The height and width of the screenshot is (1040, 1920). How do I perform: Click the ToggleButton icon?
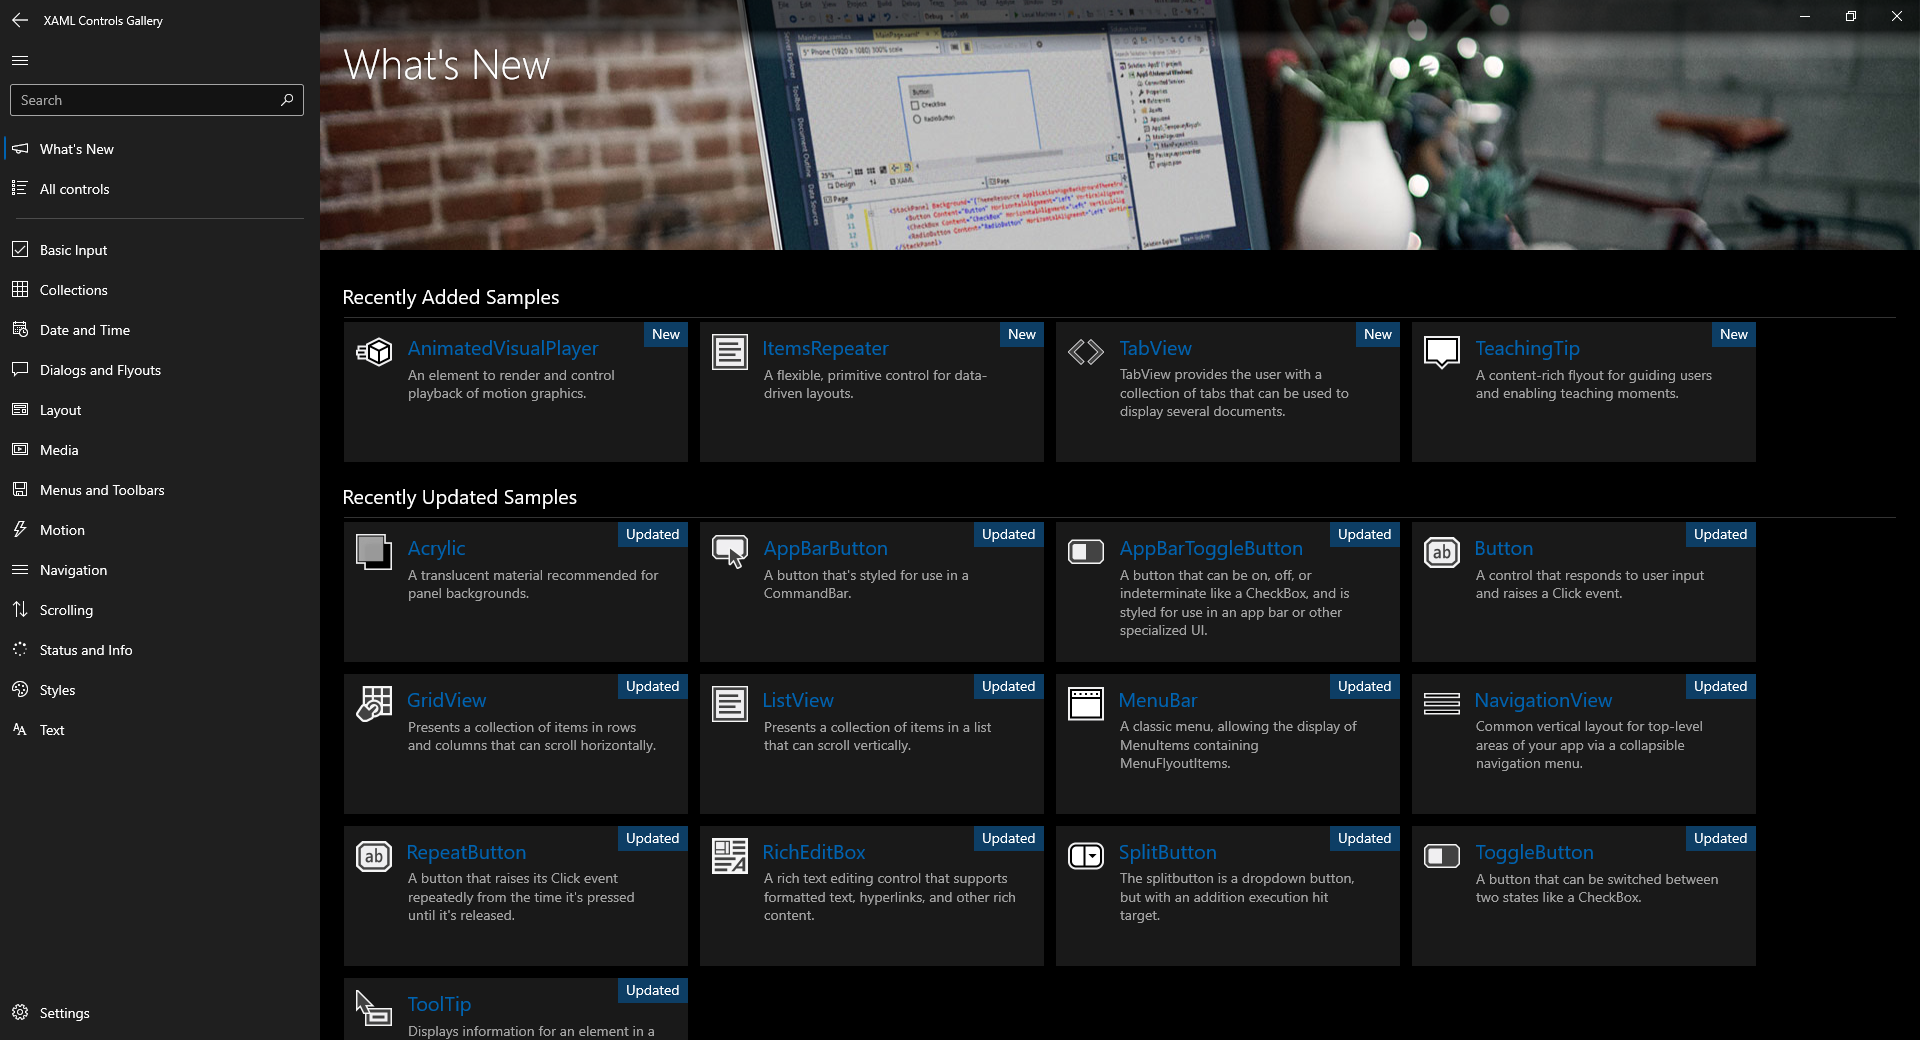pos(1442,856)
